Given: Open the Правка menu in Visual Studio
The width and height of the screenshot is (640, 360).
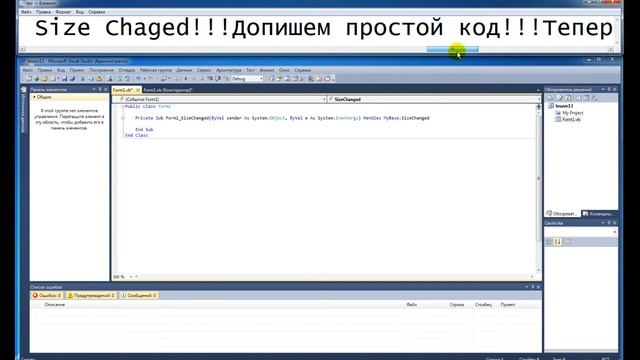Looking at the screenshot, I should point(45,70).
